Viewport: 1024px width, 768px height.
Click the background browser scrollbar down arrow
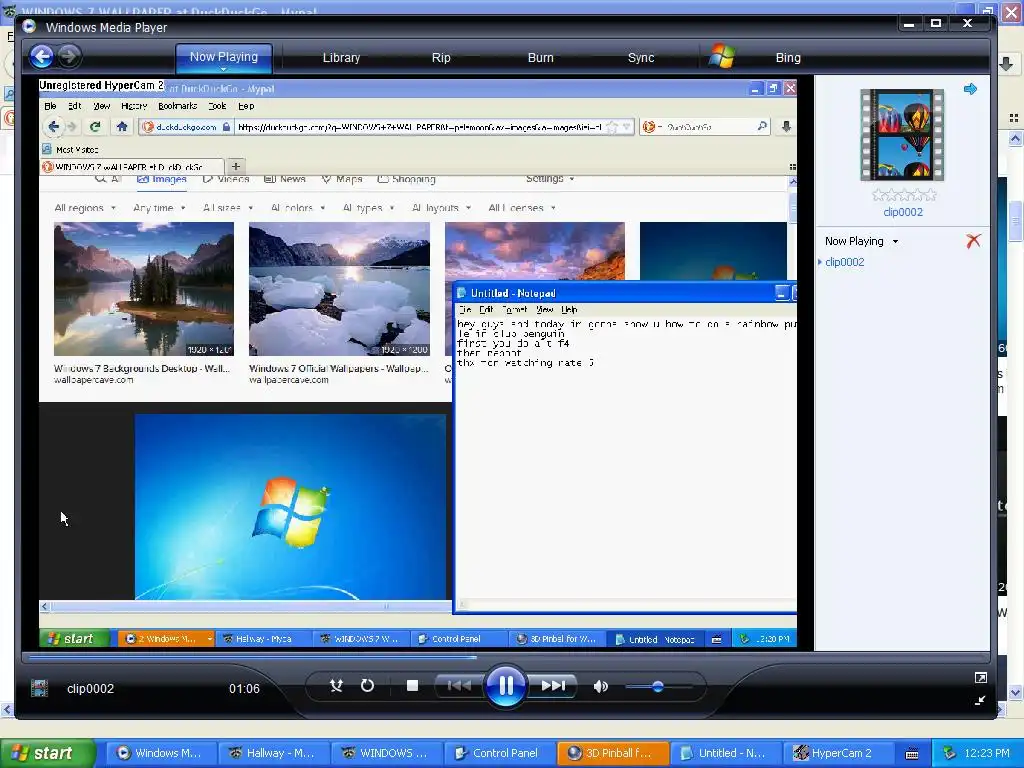coord(1016,692)
